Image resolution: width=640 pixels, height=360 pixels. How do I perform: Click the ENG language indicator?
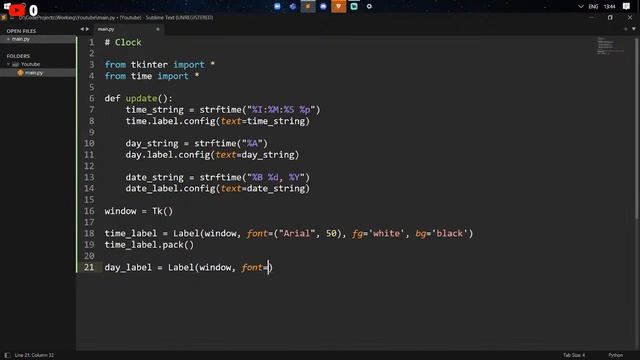click(x=593, y=7)
